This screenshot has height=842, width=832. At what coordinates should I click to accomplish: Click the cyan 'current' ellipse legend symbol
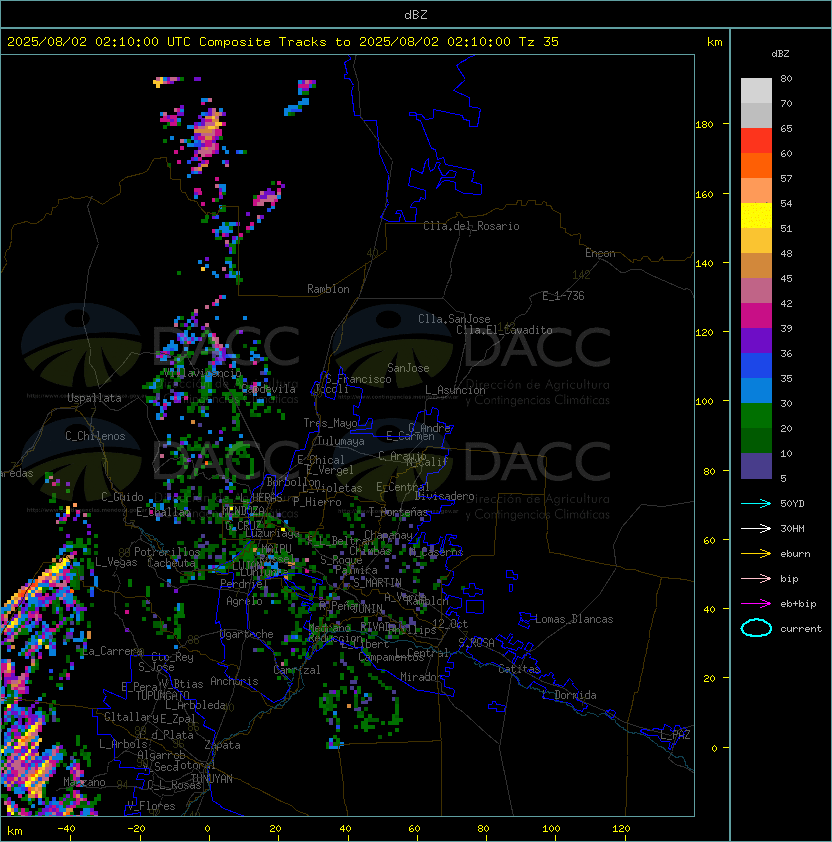[x=756, y=628]
